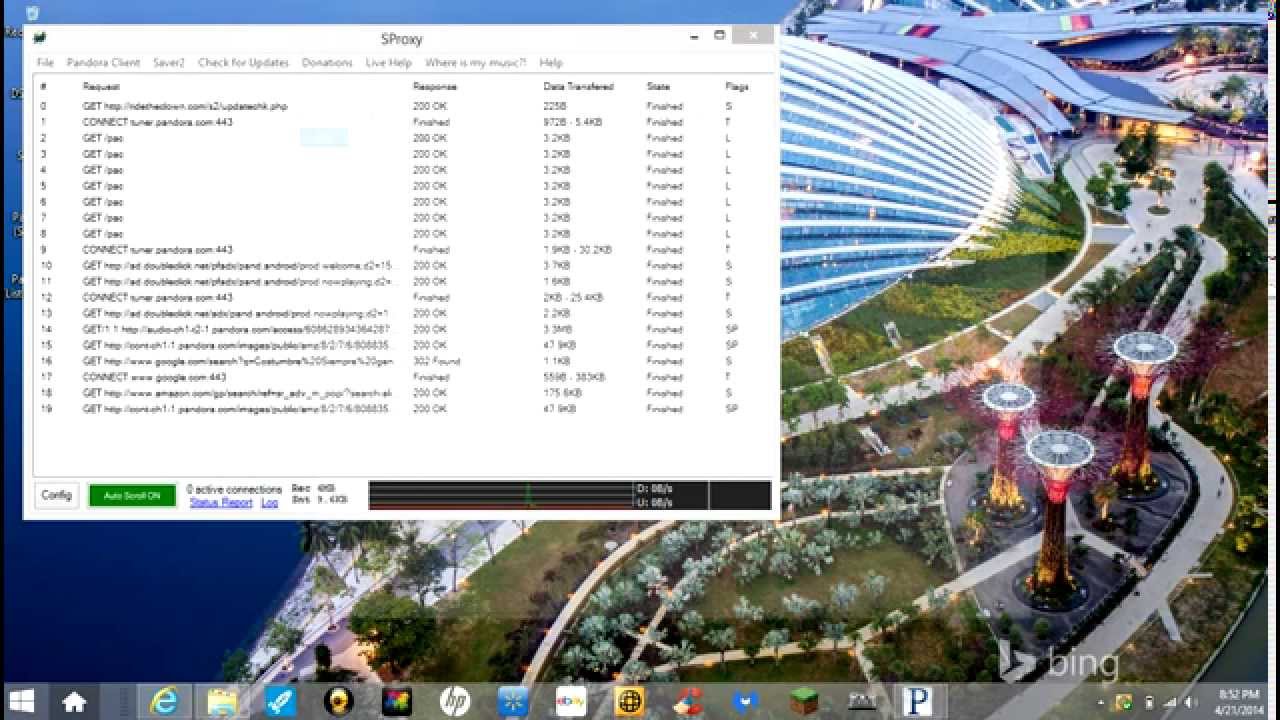Open the eBay app in taskbar

coord(571,702)
